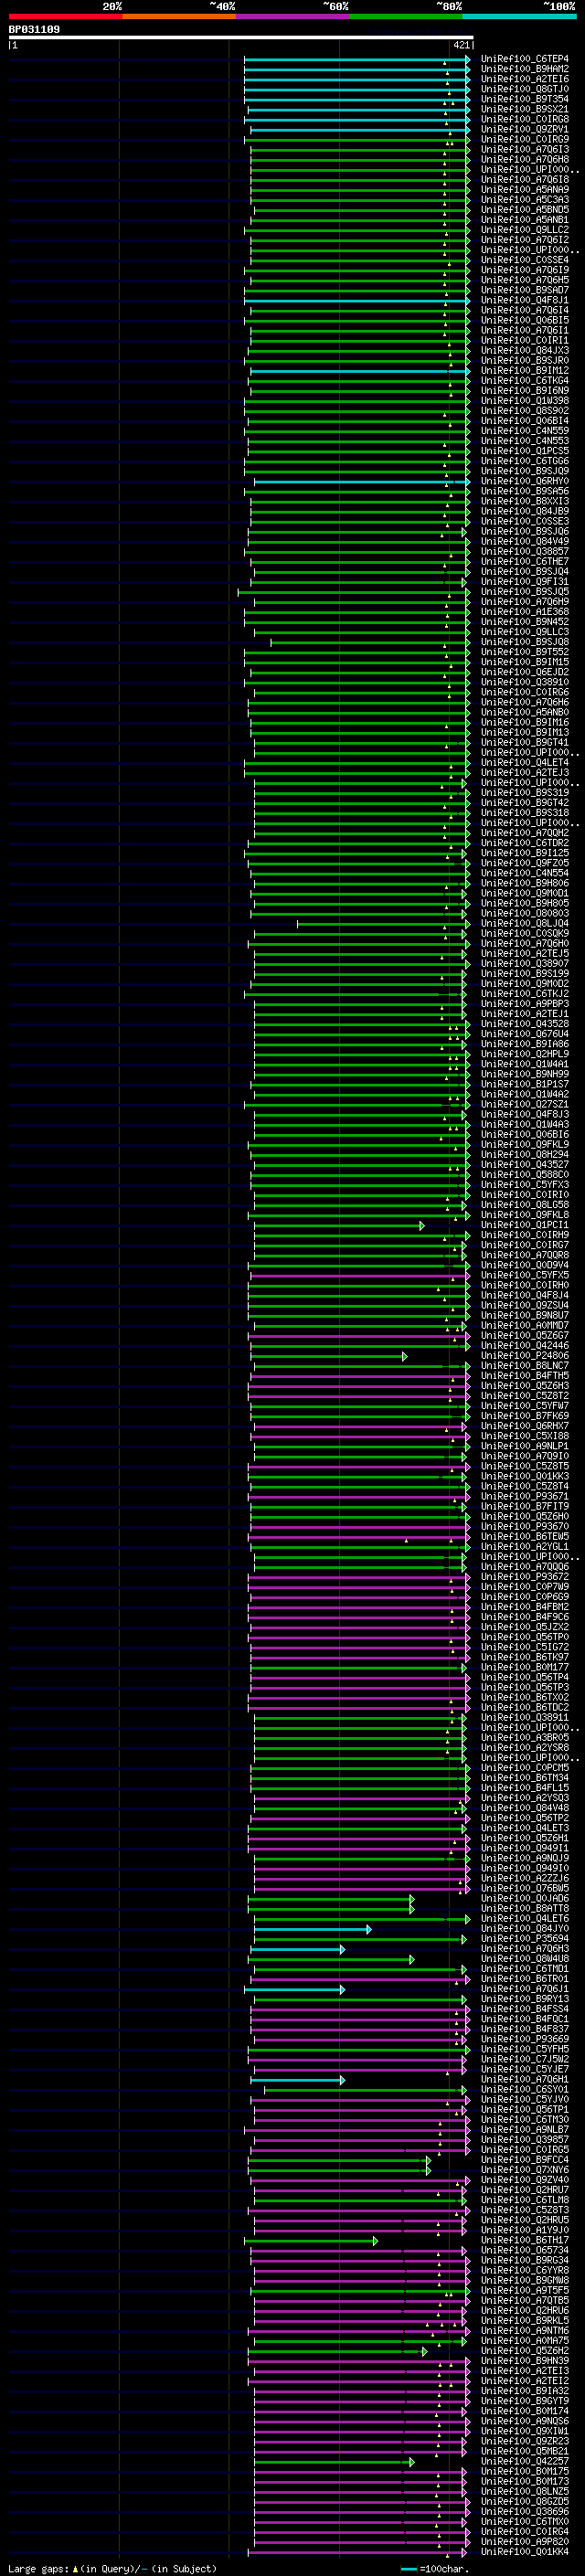The image size is (585, 2576).
Task: Click the red 20% identity color segment
Action: [x=65, y=16]
